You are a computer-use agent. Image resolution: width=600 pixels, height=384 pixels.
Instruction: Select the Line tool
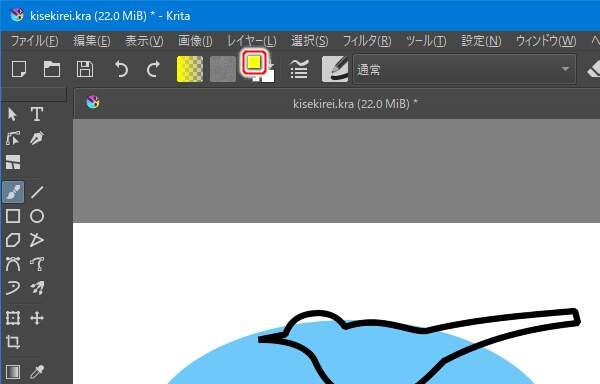tap(37, 192)
